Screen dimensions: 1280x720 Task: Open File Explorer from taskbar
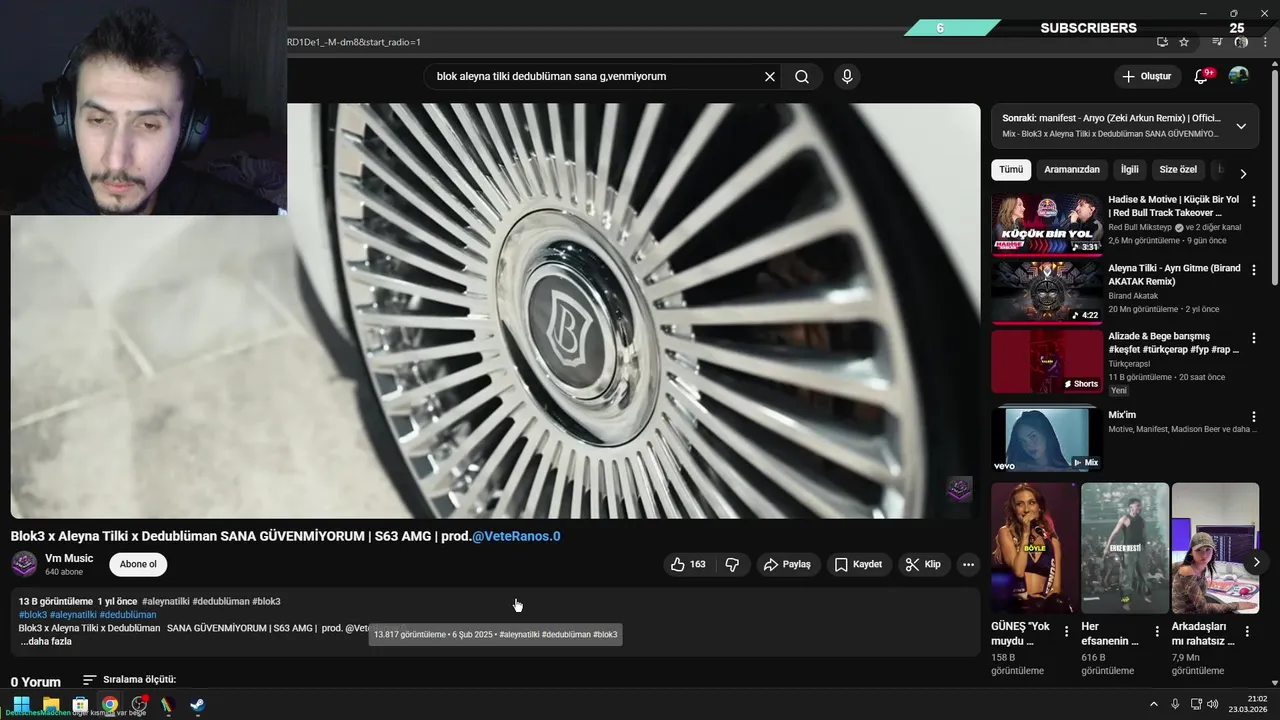pyautogui.click(x=51, y=704)
